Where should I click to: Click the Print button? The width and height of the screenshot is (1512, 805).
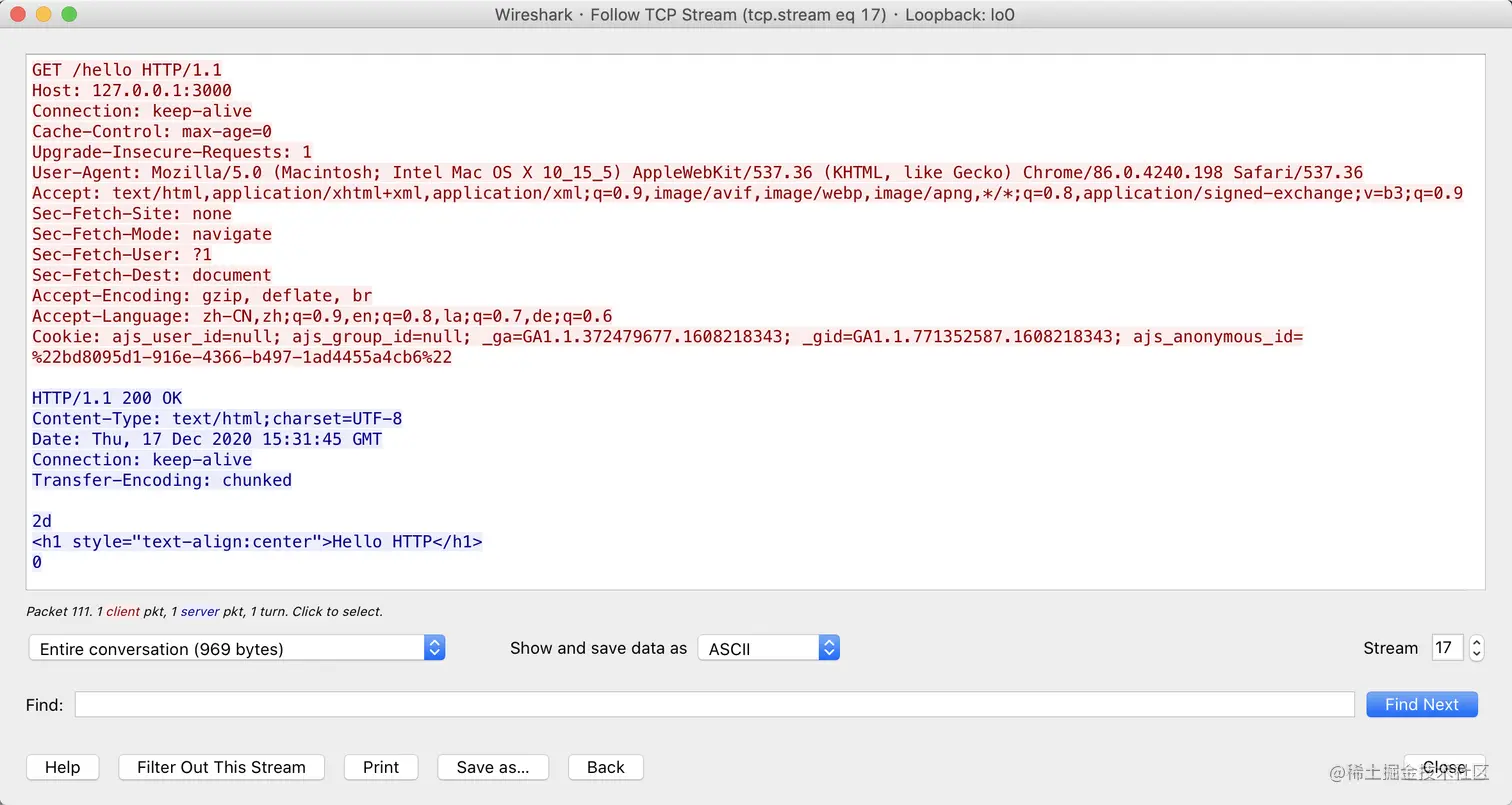tap(381, 767)
